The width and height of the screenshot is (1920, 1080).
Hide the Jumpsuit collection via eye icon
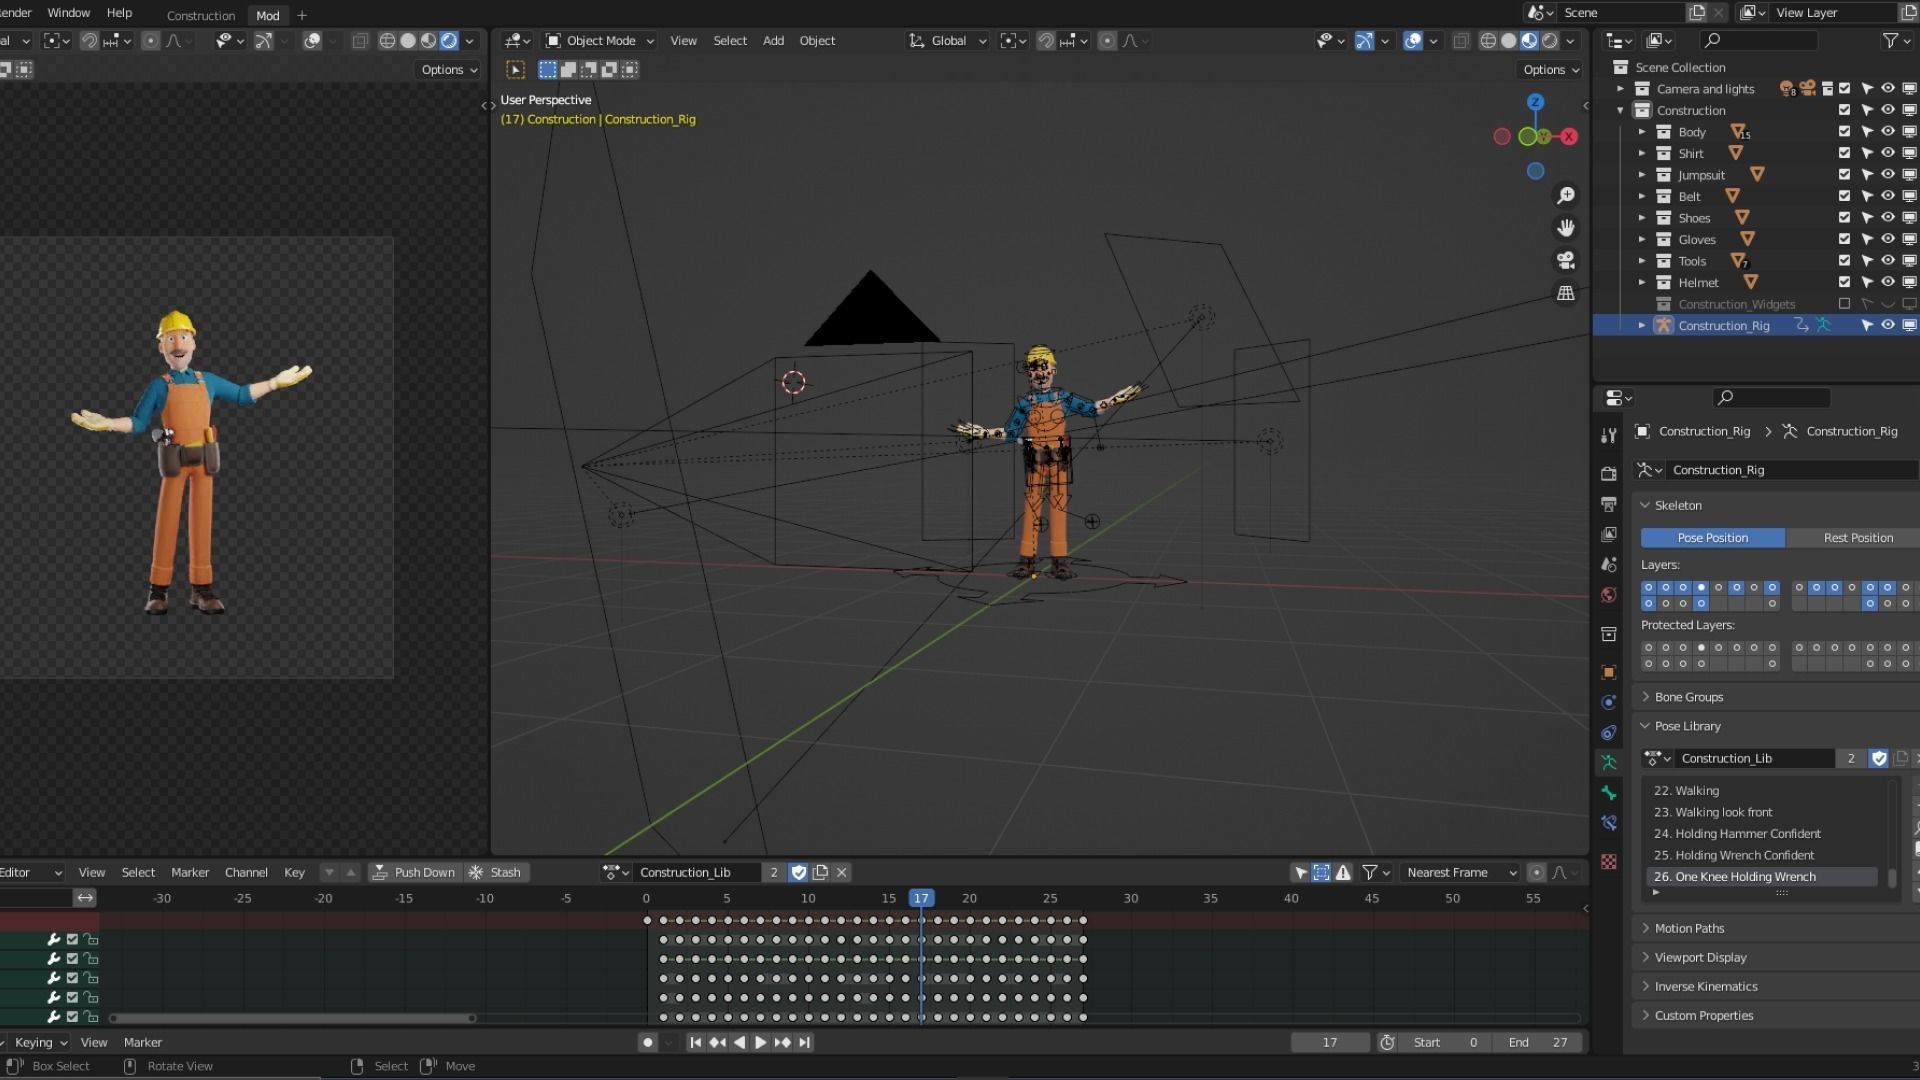coord(1888,175)
